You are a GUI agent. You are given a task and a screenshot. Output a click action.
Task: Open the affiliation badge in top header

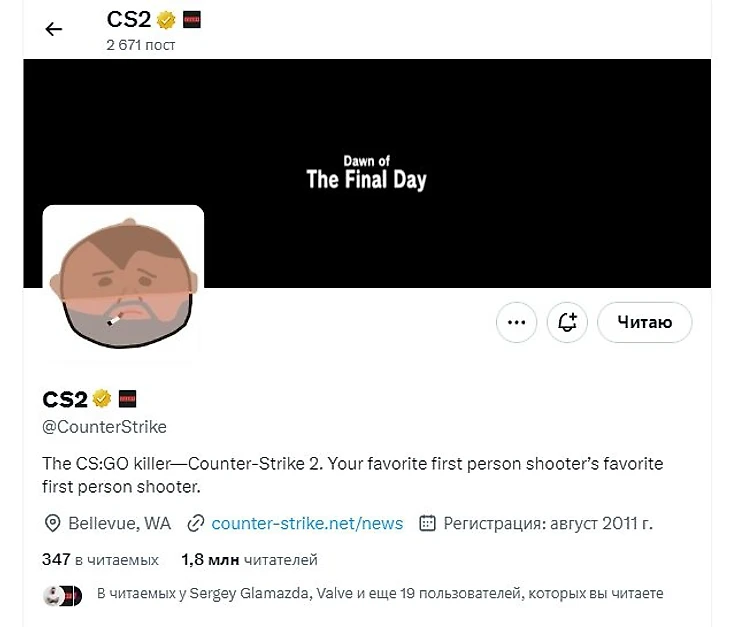pos(191,20)
